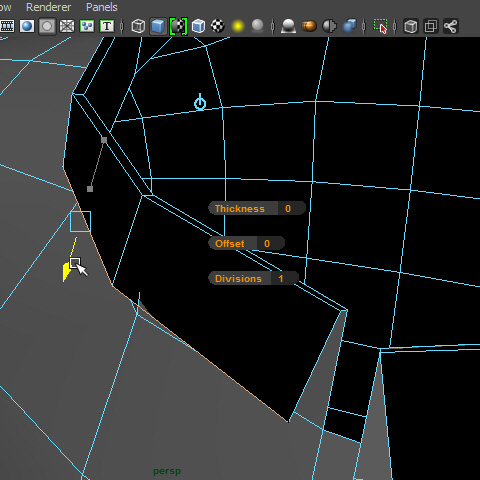Enable the Safe Title 'T' icon
The height and width of the screenshot is (480, 480).
107,26
